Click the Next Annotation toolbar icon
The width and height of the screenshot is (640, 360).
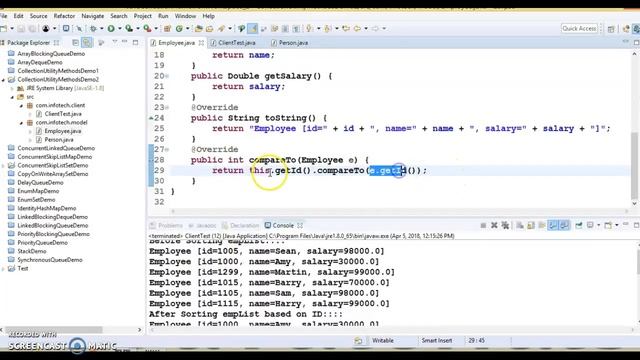309,29
